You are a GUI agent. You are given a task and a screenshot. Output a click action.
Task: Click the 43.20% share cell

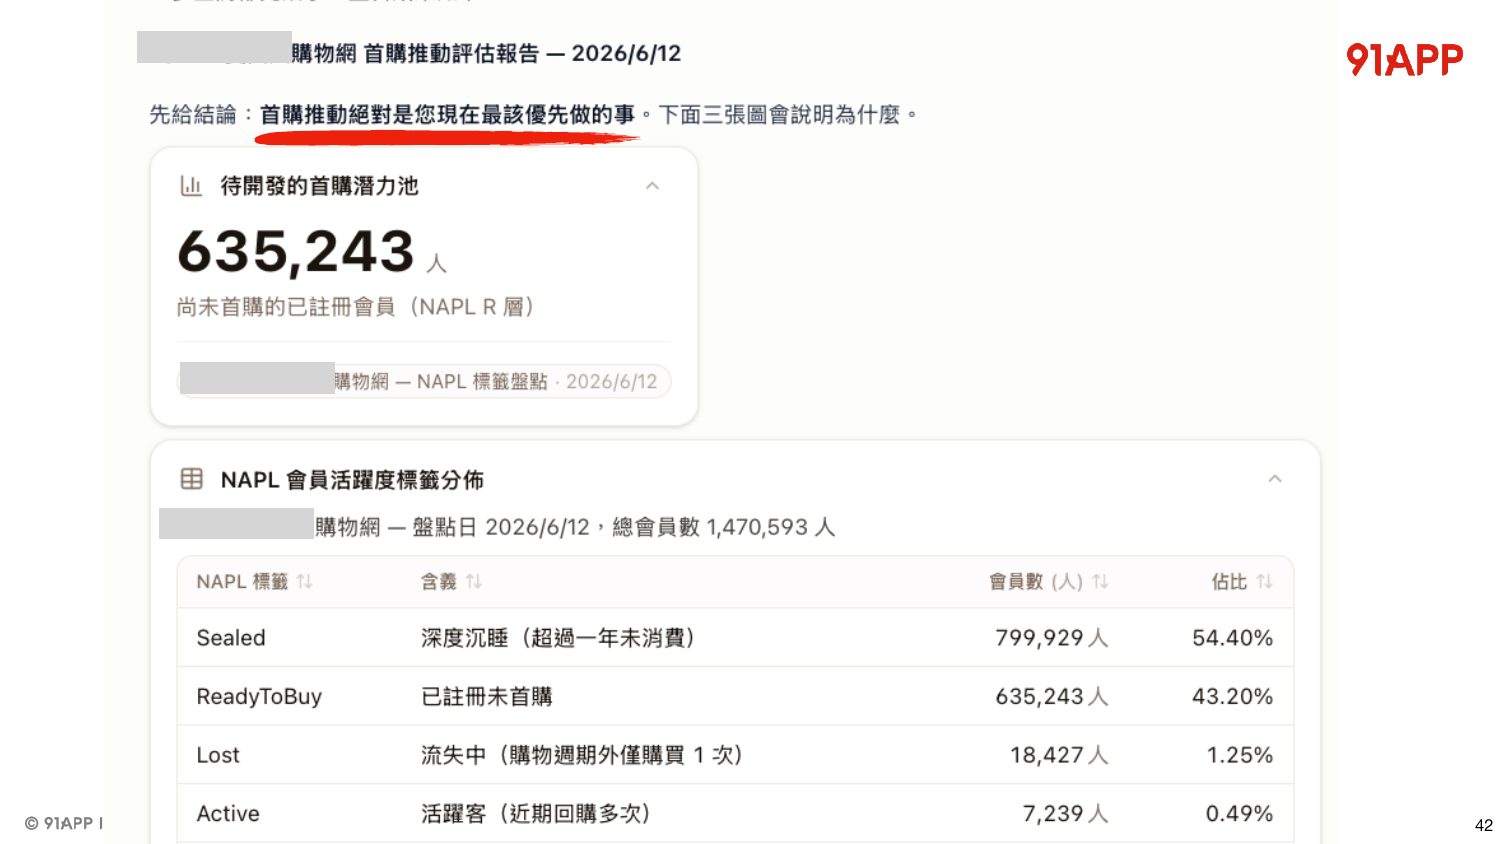pyautogui.click(x=1232, y=697)
